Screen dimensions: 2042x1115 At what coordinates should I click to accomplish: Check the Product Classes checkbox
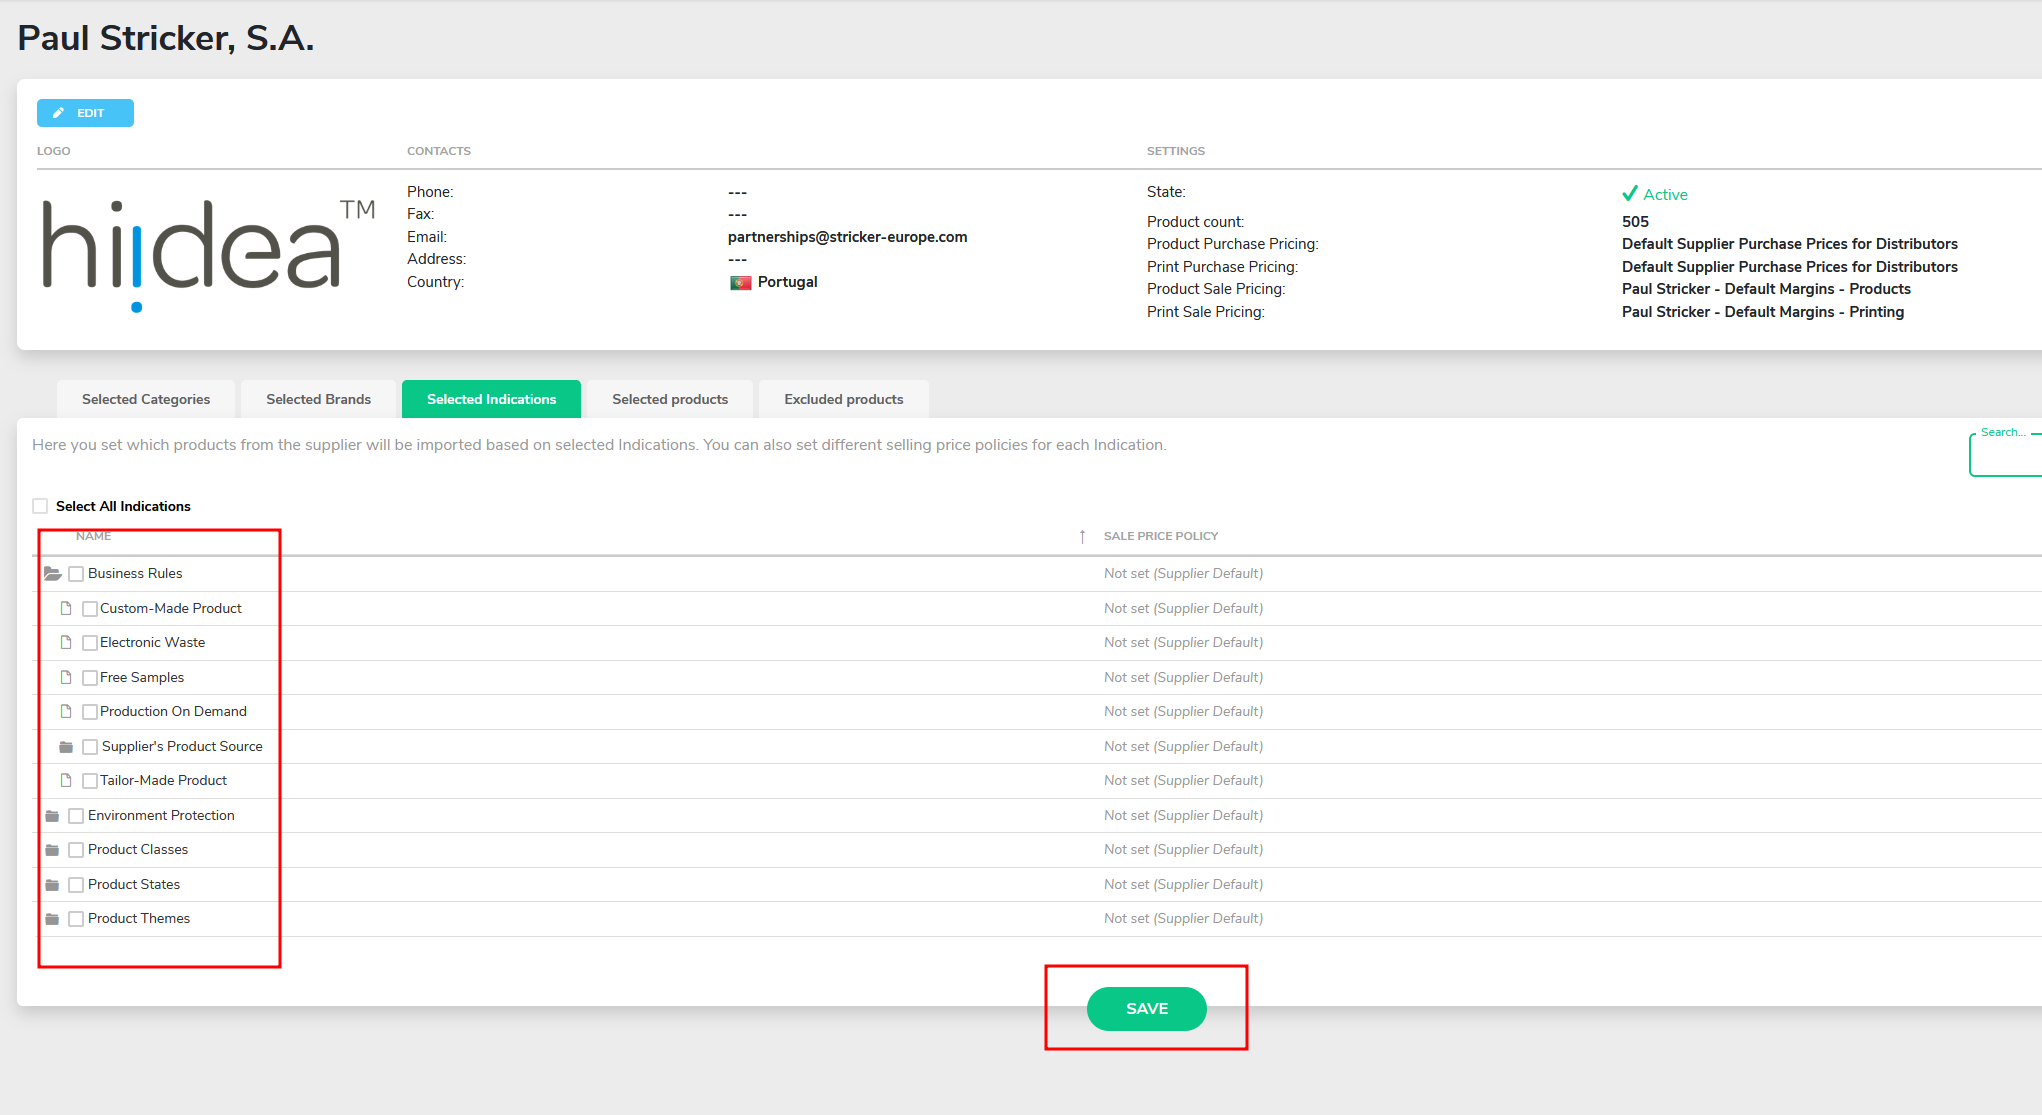[76, 850]
